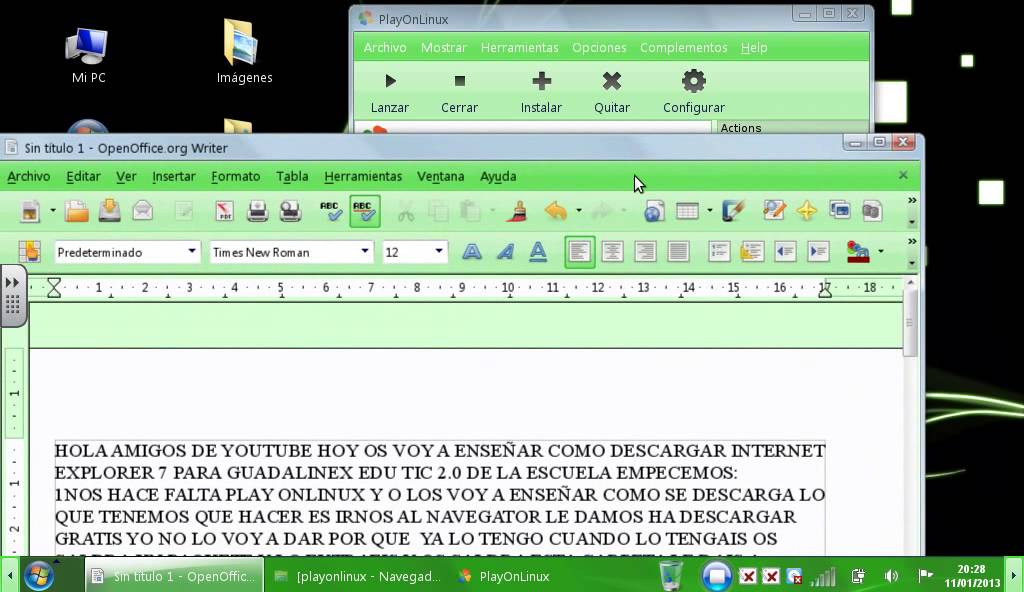Open the Predeterminado paragraph style dropdown
Viewport: 1024px width, 592px height.
coord(192,252)
